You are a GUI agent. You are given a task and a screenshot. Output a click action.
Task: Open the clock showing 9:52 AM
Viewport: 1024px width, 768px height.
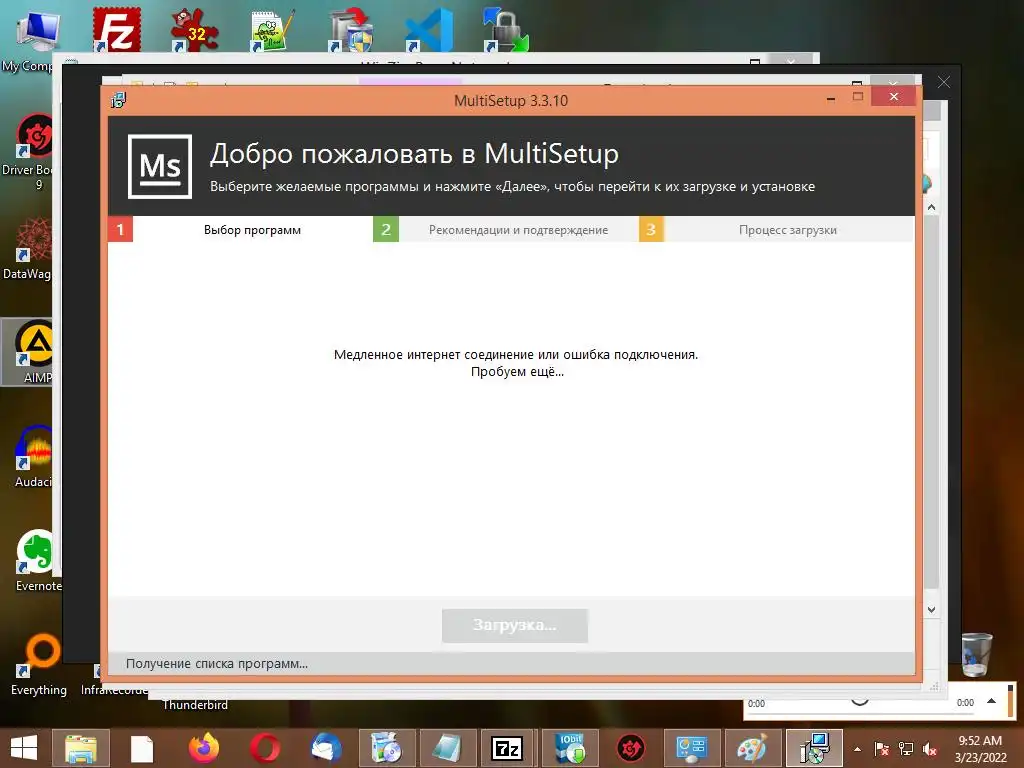[x=980, y=749]
